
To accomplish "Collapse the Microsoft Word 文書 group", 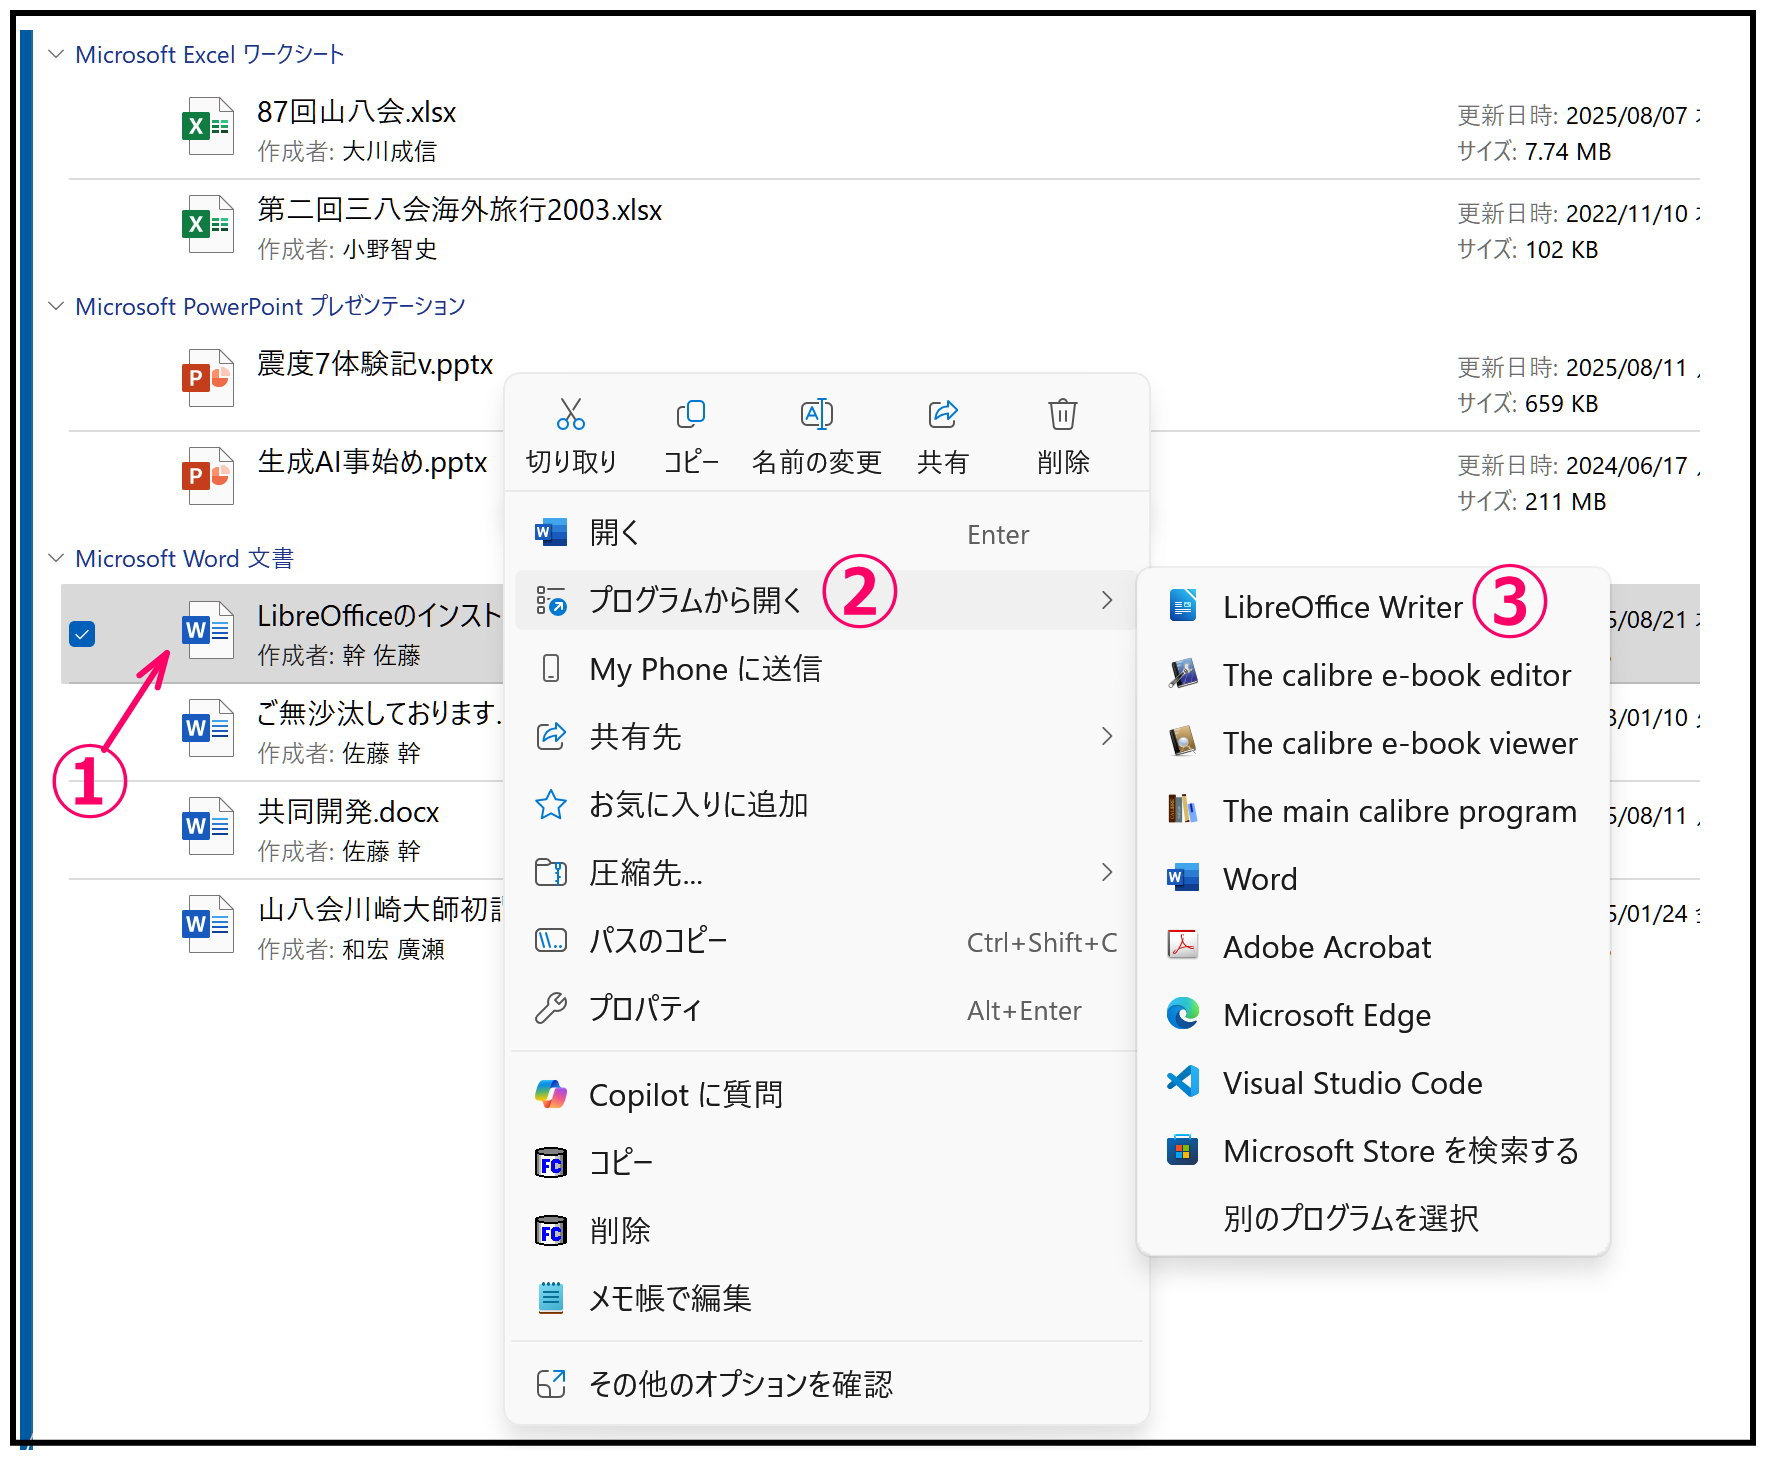I will click(56, 558).
